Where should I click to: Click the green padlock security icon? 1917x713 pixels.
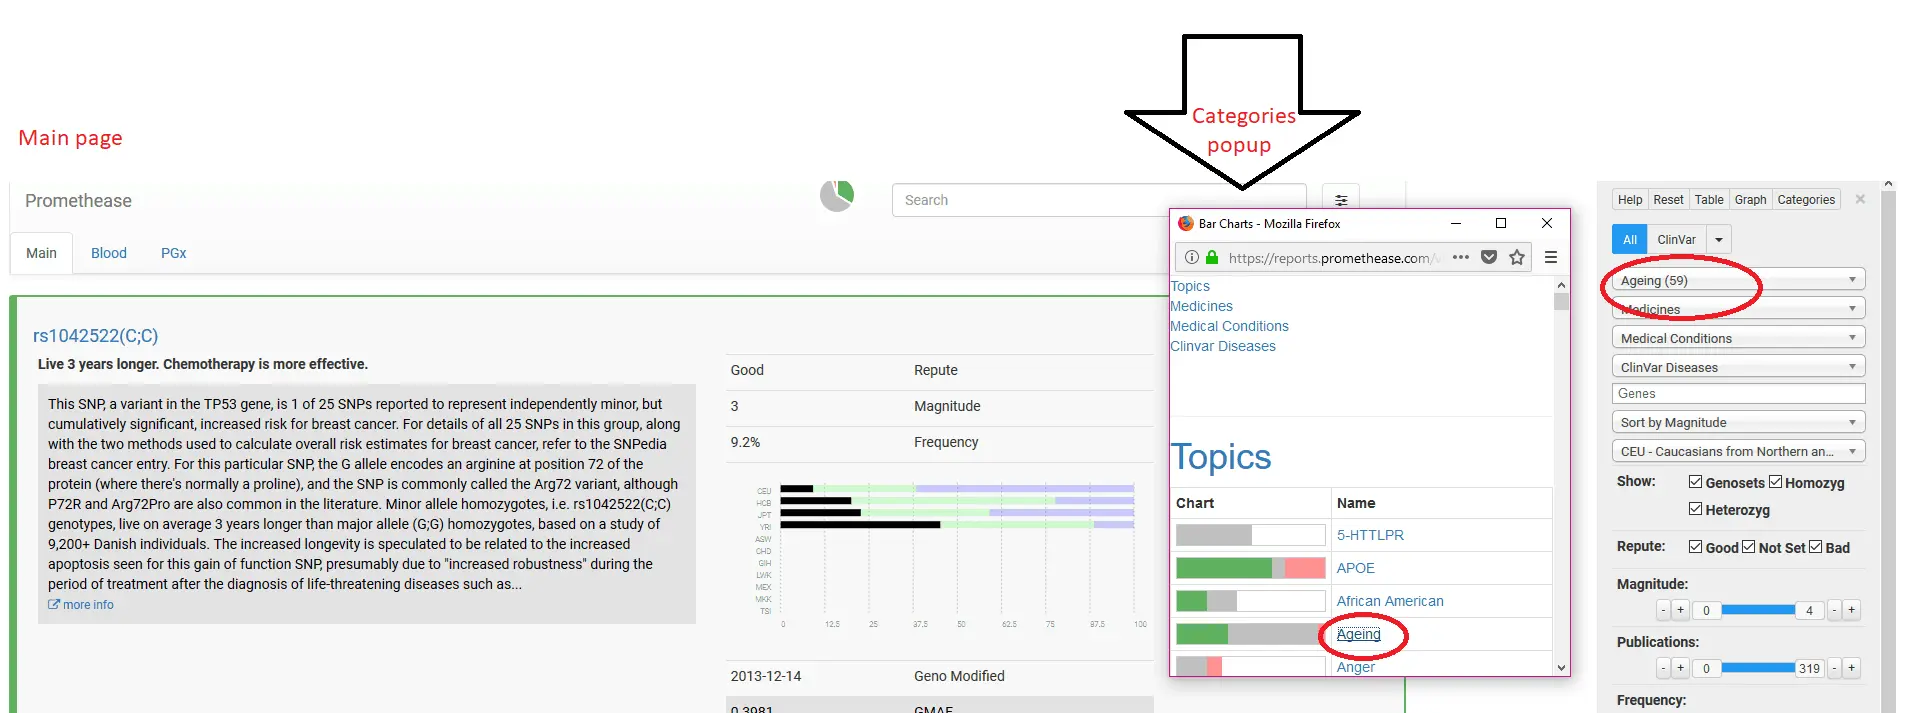click(1212, 258)
